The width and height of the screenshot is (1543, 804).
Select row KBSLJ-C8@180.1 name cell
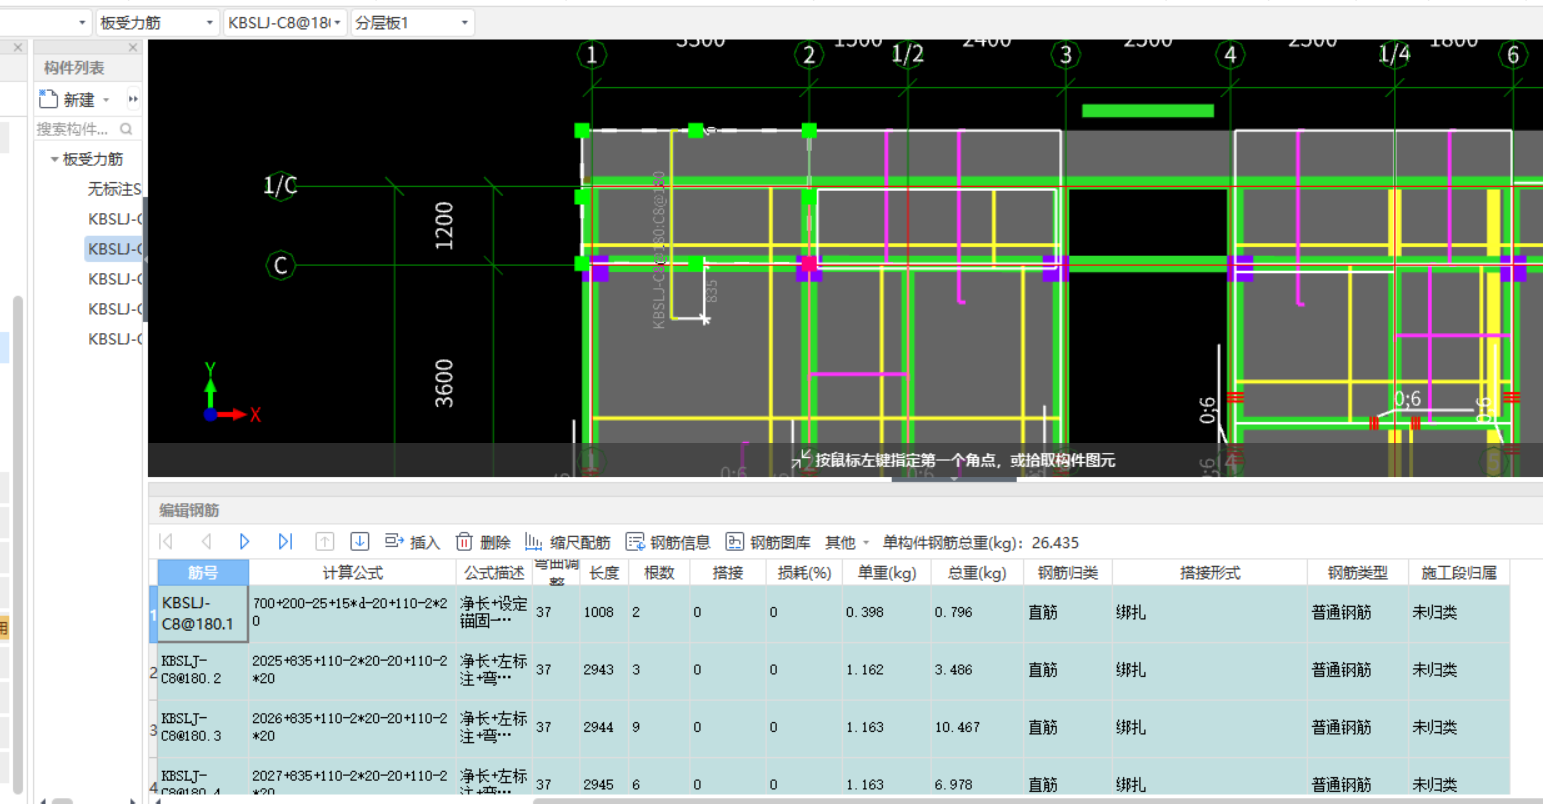point(203,613)
